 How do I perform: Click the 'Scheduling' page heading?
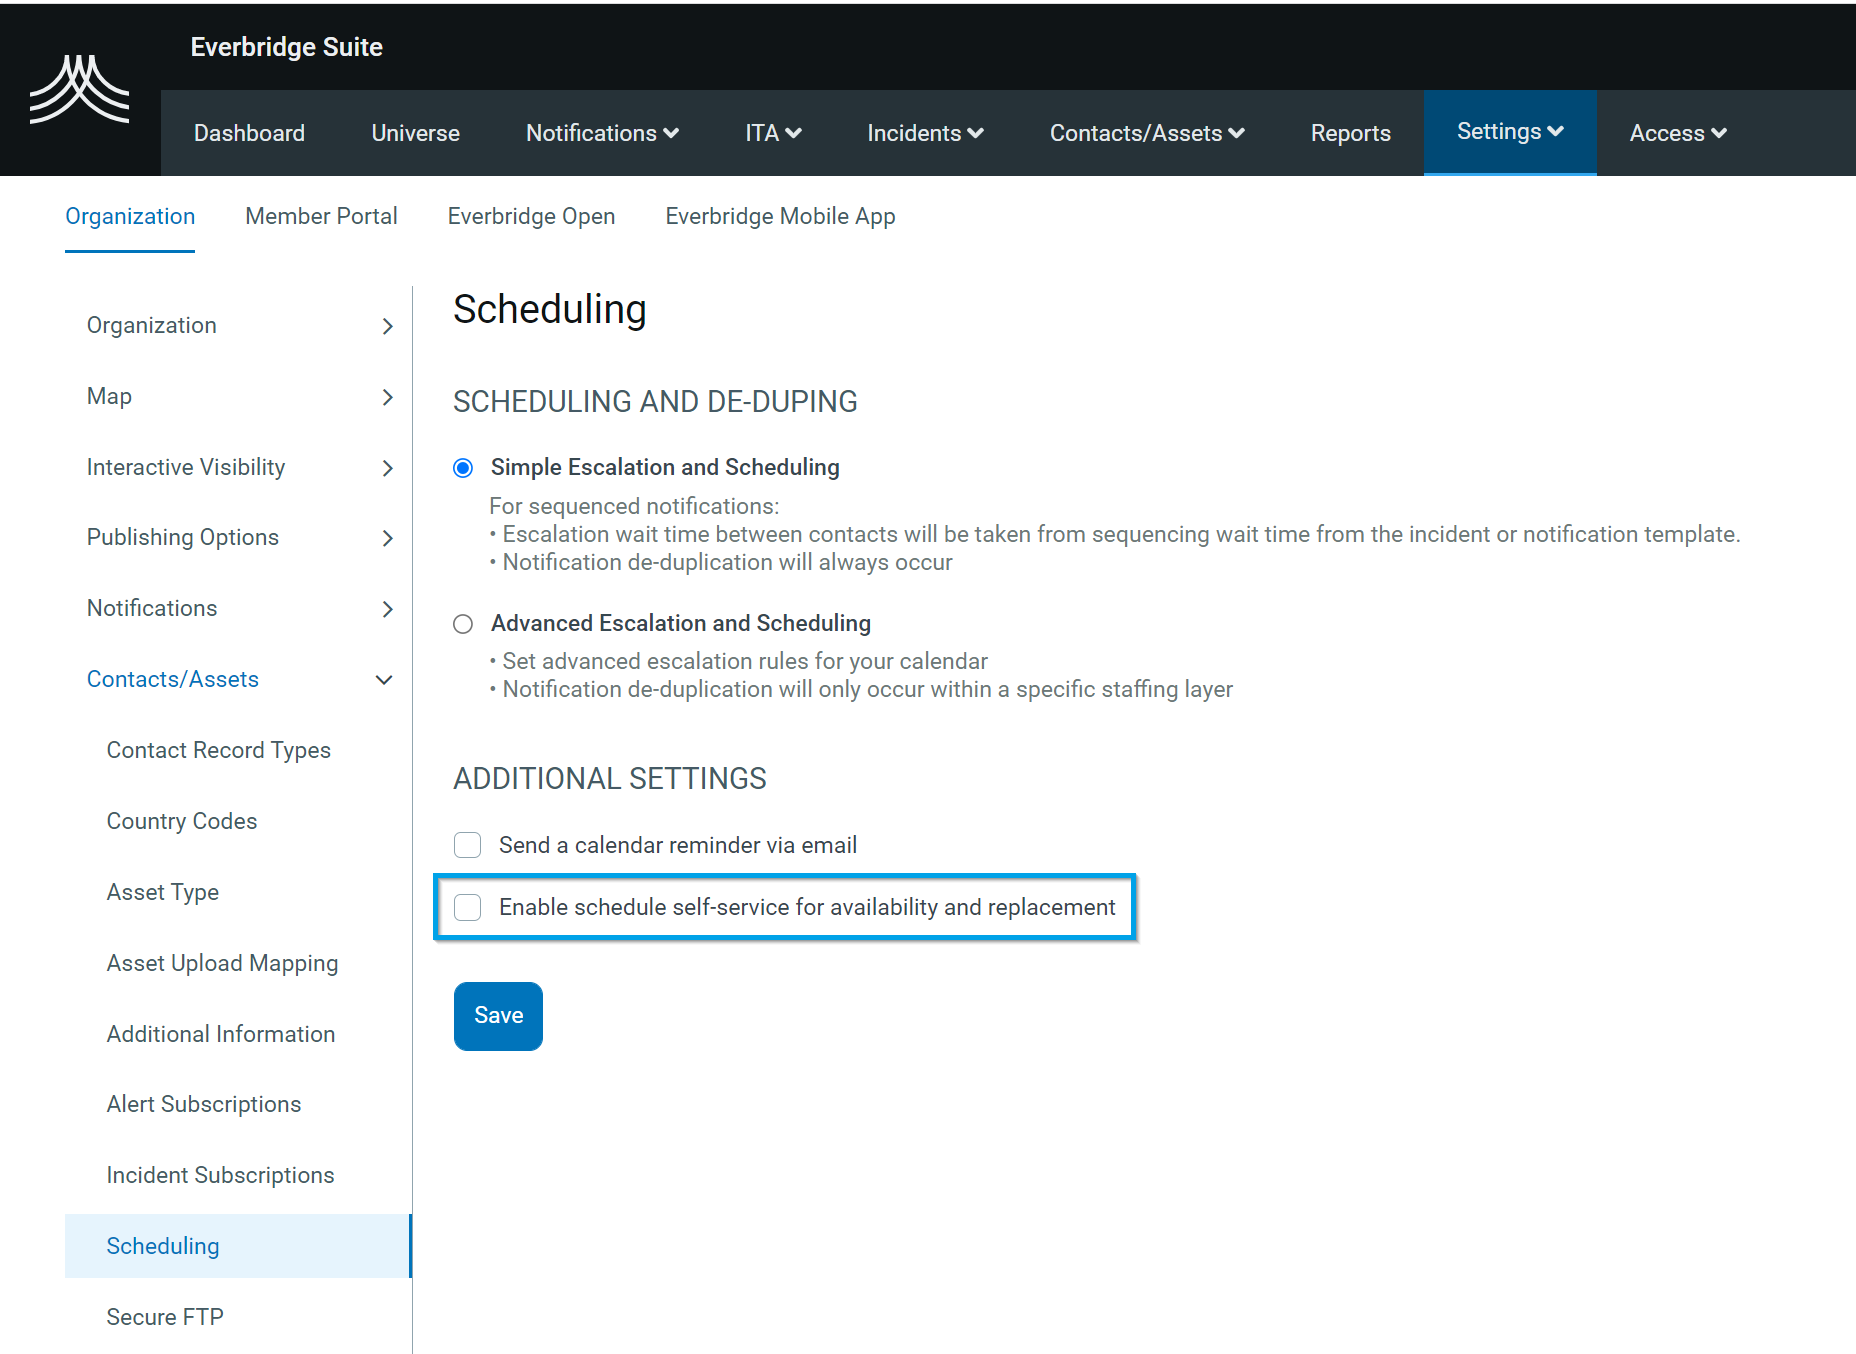click(550, 309)
